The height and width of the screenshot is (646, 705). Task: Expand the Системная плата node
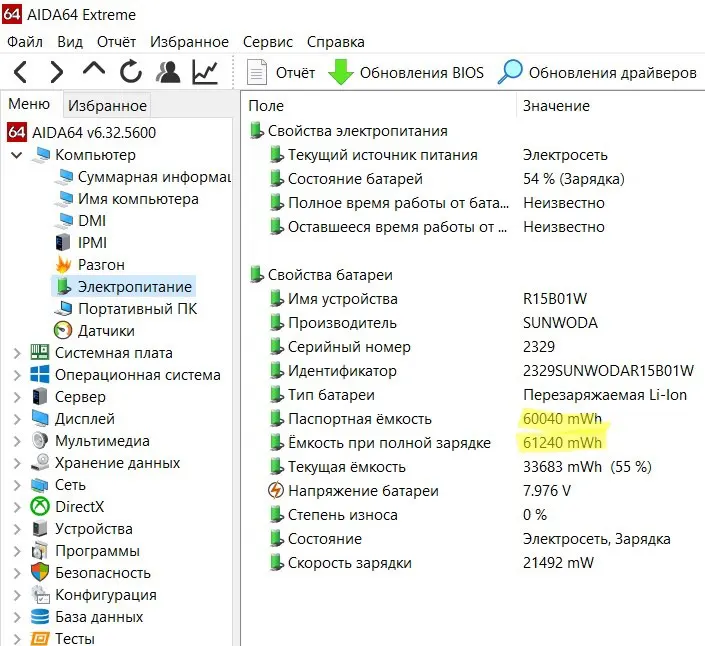click(17, 353)
